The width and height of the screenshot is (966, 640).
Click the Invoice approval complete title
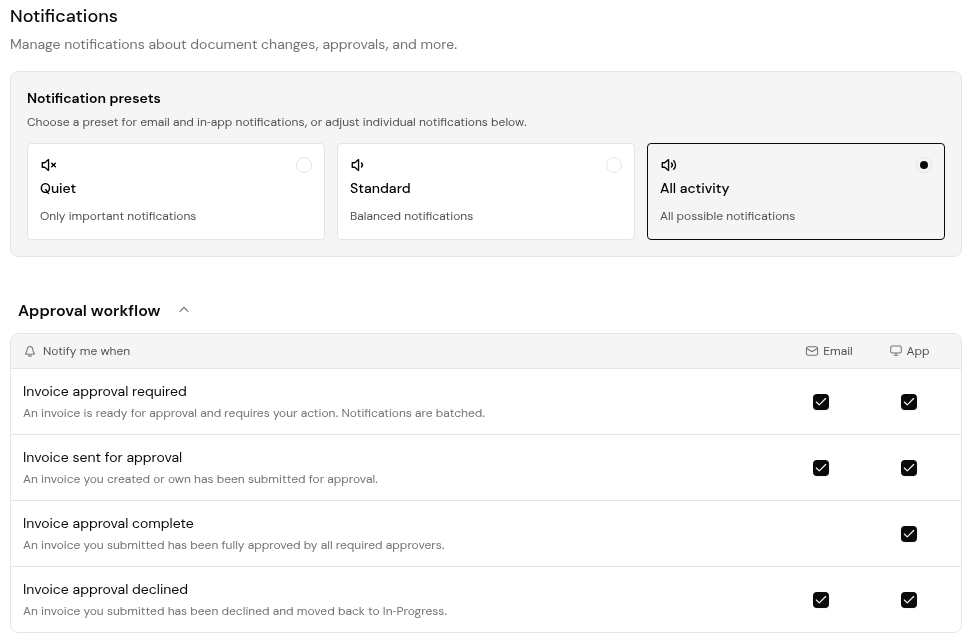(x=108, y=523)
